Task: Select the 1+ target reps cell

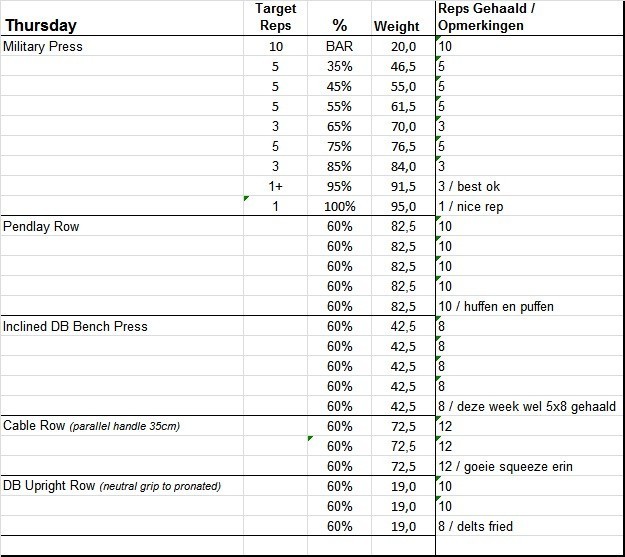Action: point(275,187)
